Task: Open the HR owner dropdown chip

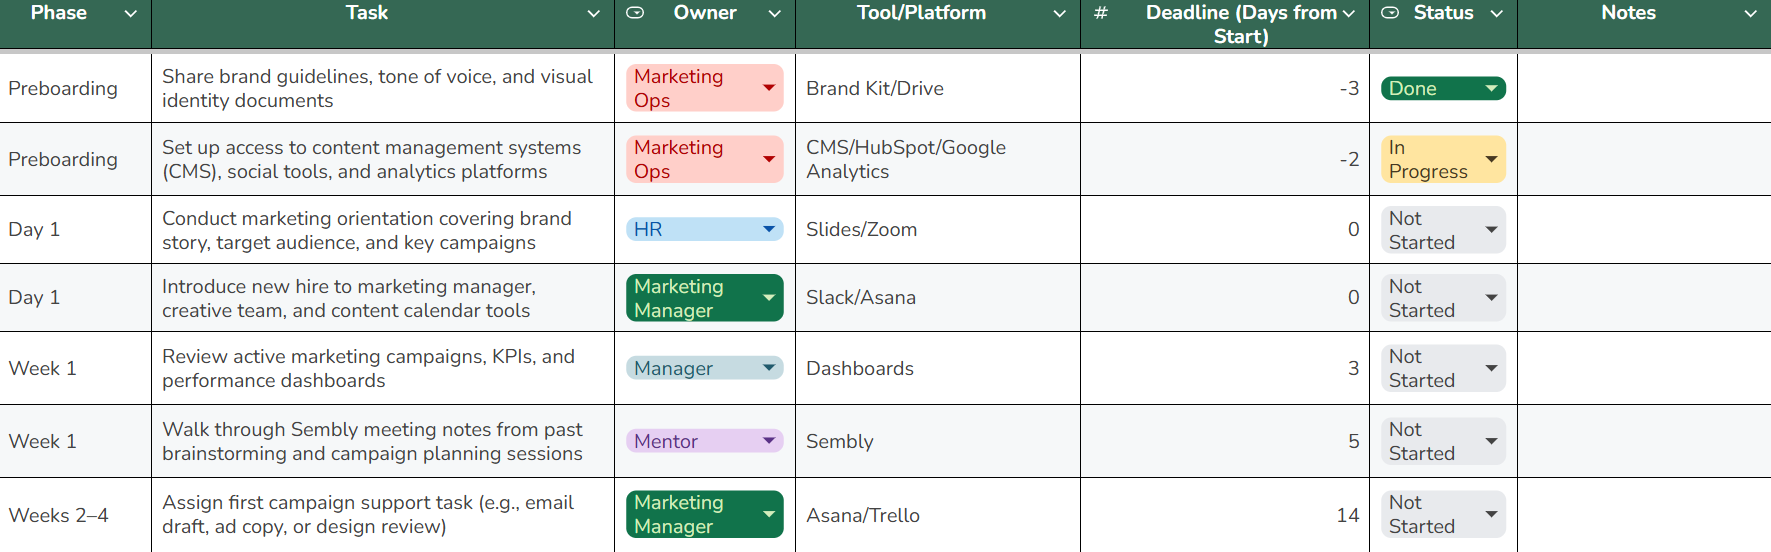Action: [704, 229]
